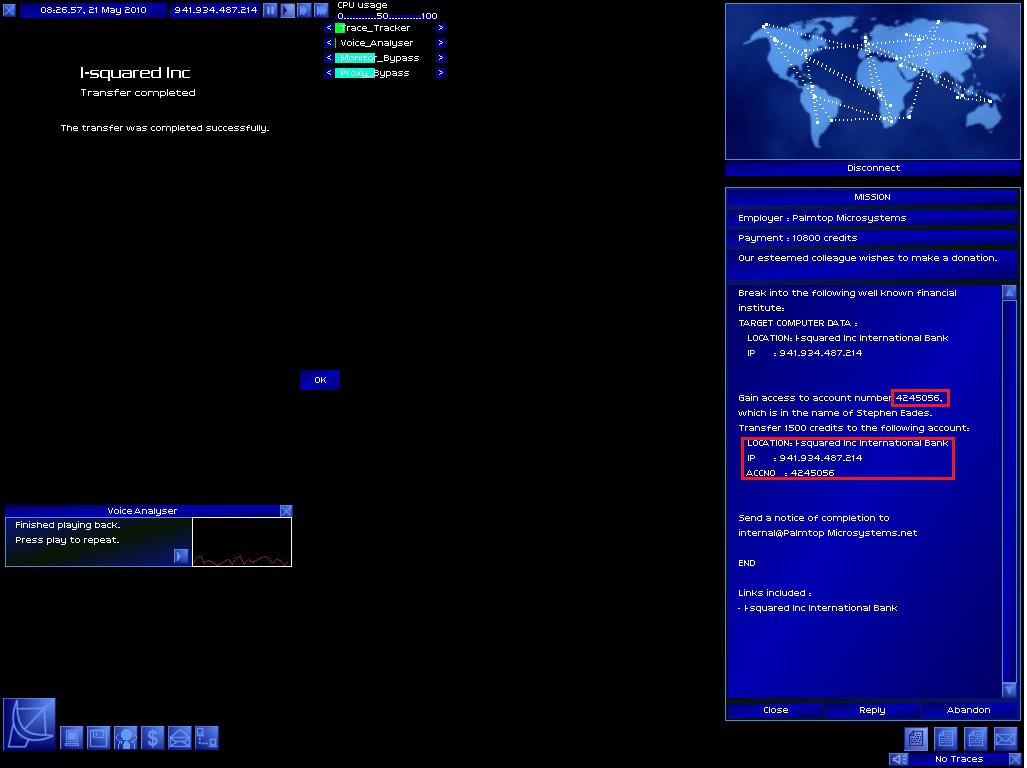Click the Transfer completed subtitle
The width and height of the screenshot is (1027, 768).
[x=138, y=93]
